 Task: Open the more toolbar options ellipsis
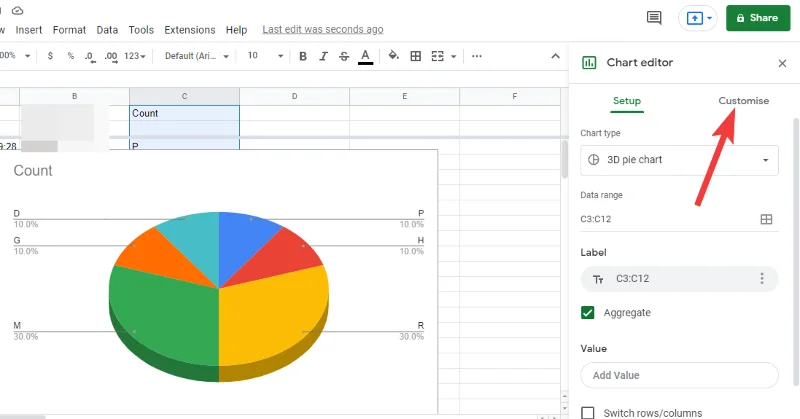coord(477,56)
